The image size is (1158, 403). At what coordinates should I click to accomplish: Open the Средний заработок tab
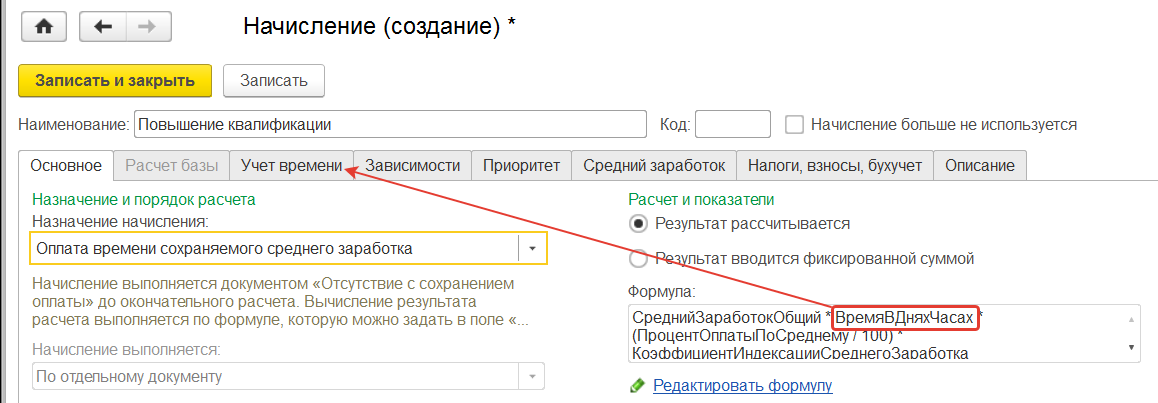click(x=654, y=165)
